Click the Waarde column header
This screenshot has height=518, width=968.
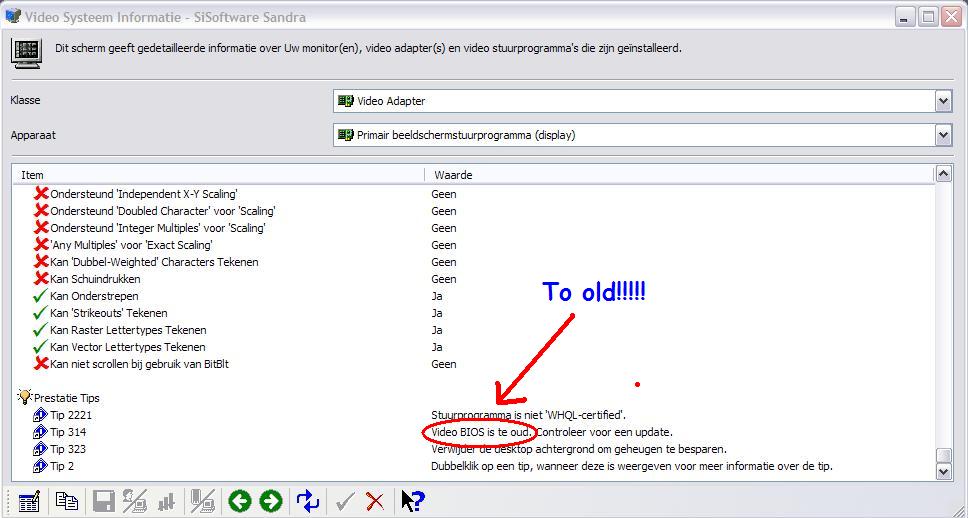(680, 175)
